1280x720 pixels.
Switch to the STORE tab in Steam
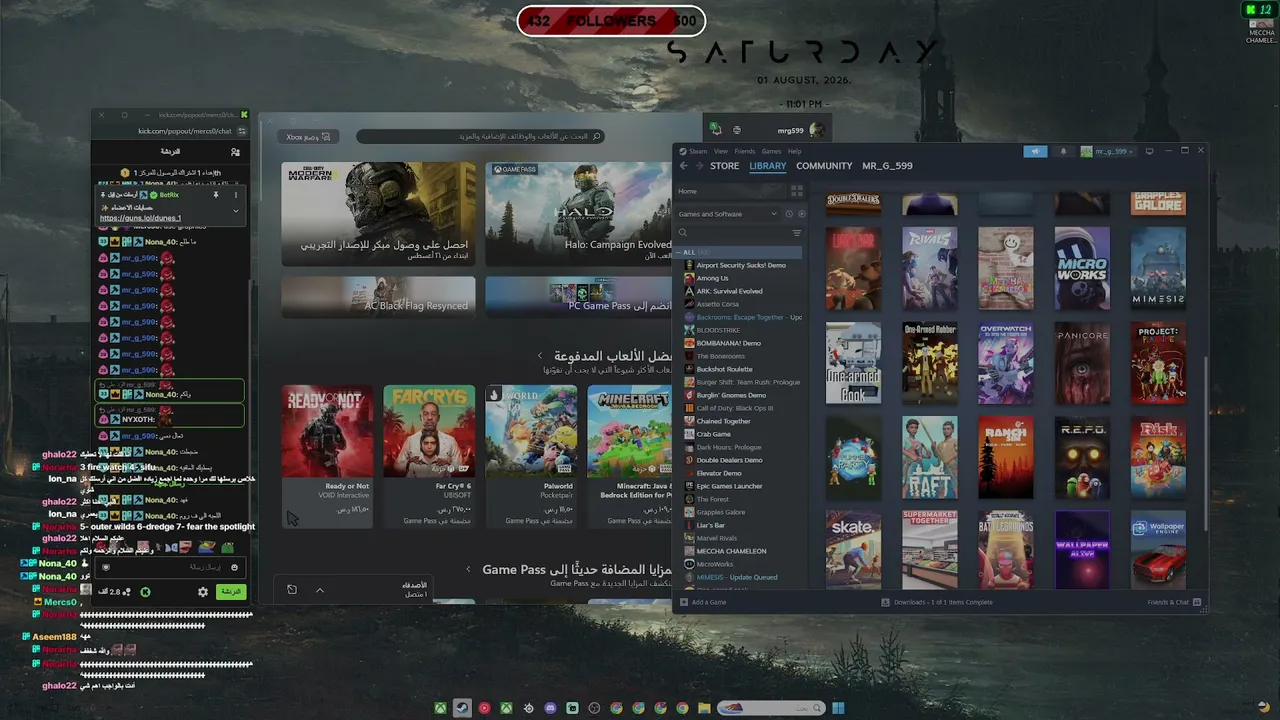pos(725,166)
